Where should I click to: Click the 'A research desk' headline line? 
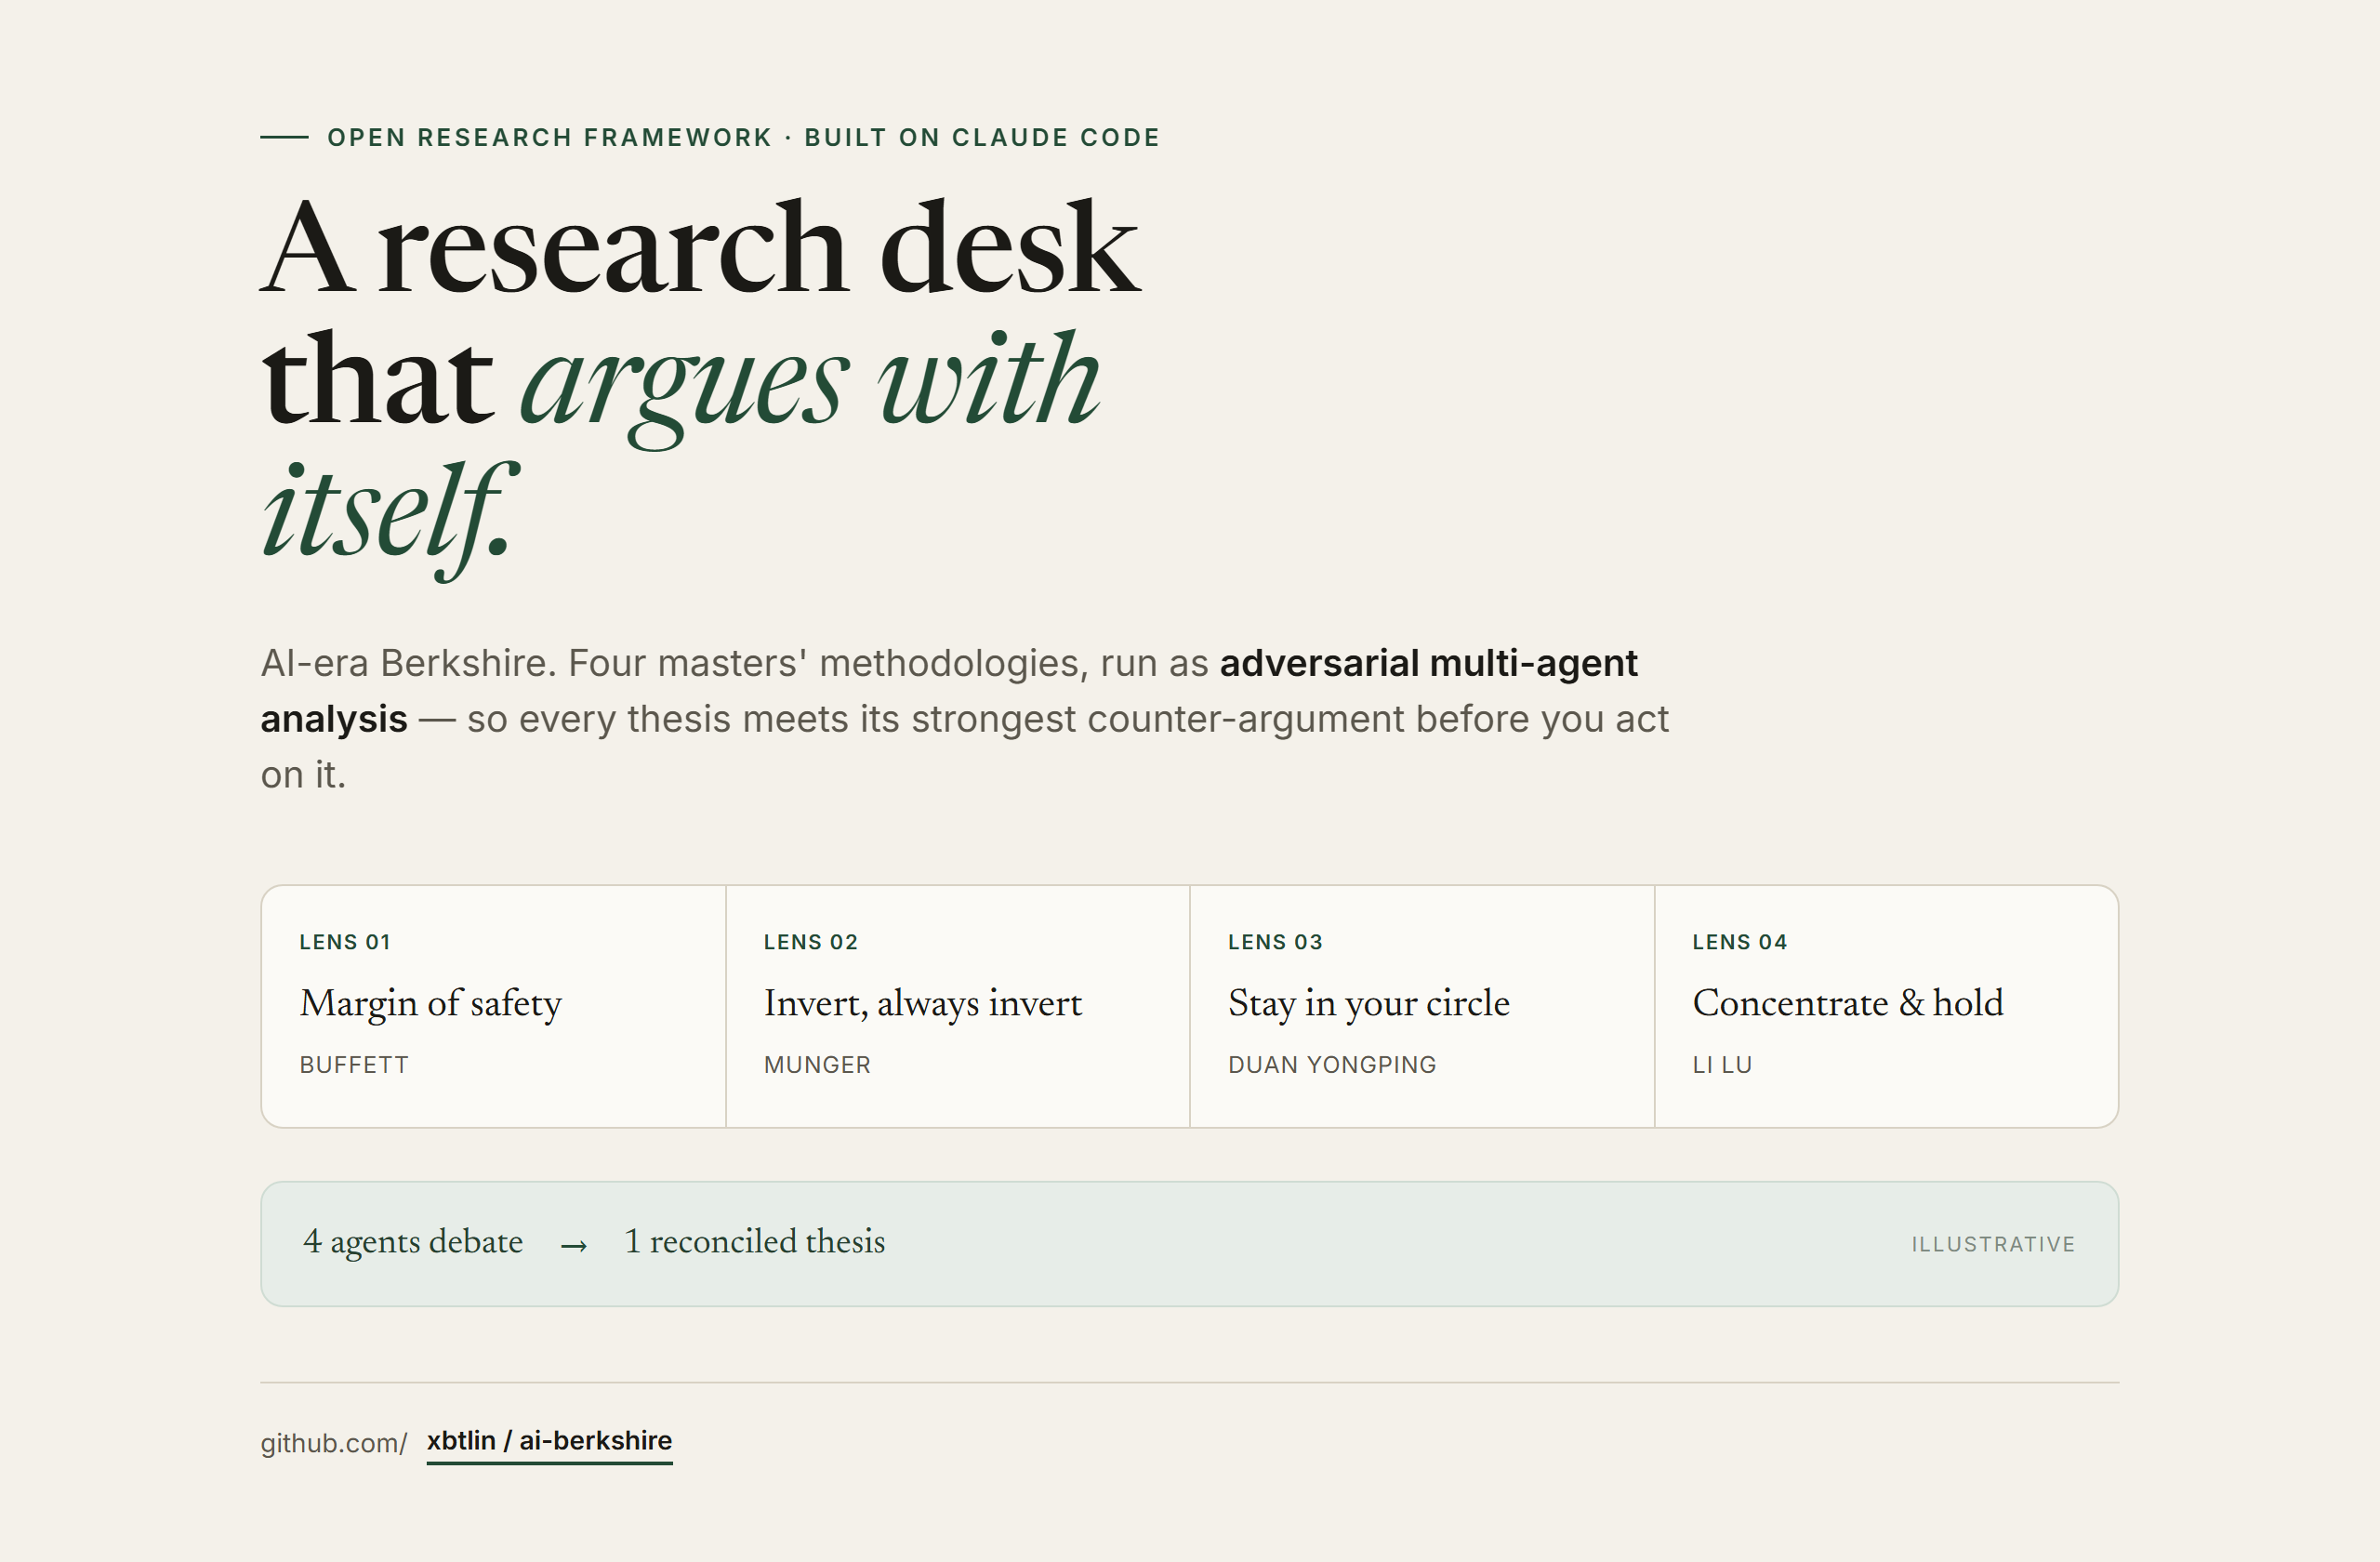point(700,247)
